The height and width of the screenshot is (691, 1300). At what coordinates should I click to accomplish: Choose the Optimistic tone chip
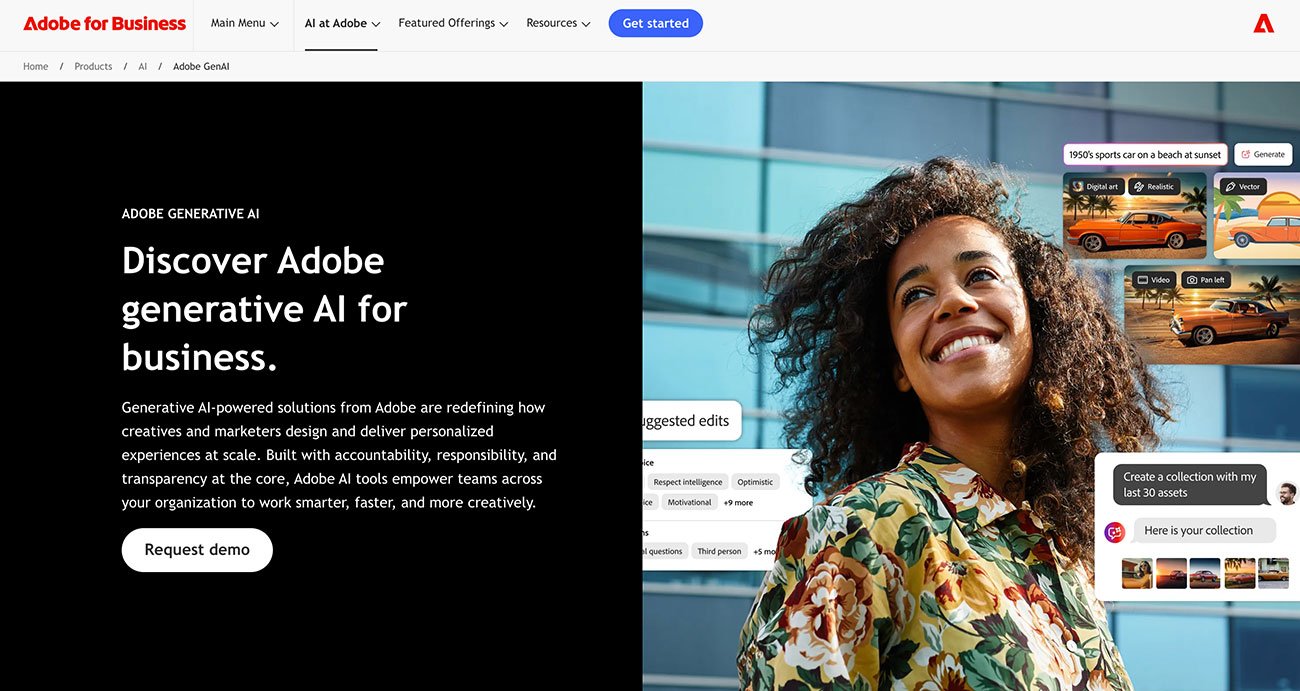[x=755, y=482]
